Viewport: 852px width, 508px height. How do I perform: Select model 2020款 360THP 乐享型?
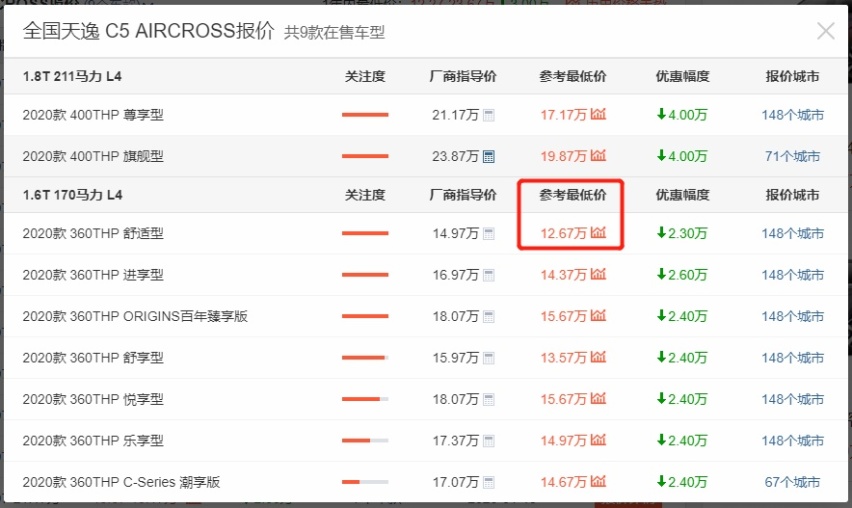93,441
